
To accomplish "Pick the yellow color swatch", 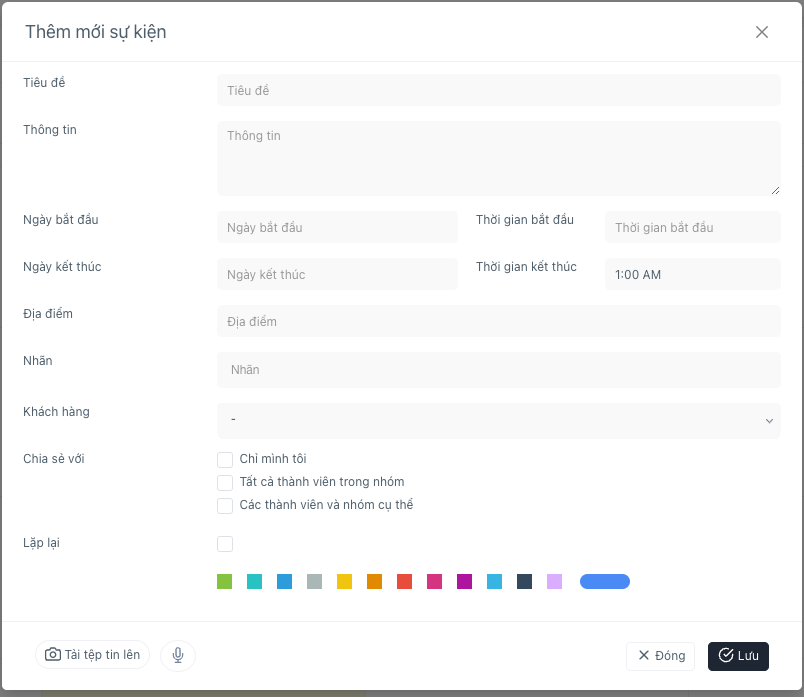I will click(345, 582).
